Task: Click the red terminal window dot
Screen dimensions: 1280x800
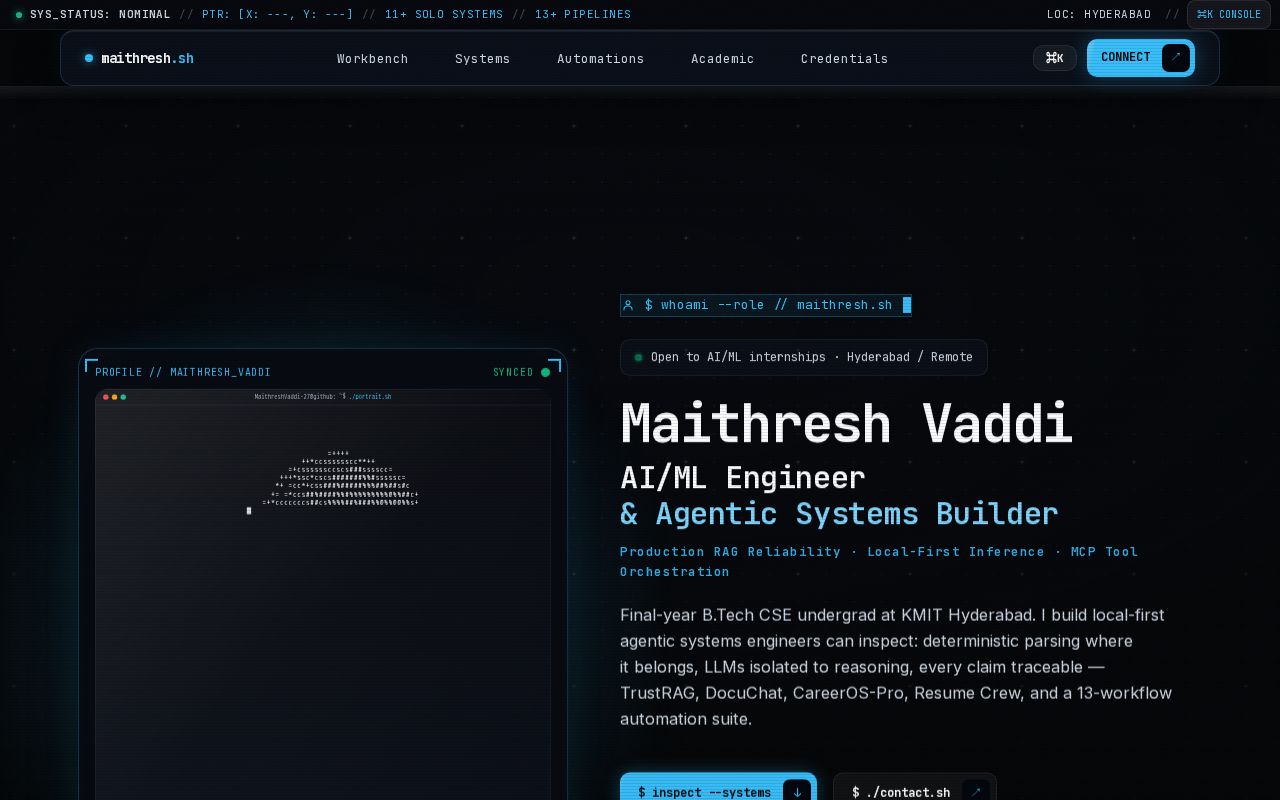Action: click(x=105, y=397)
